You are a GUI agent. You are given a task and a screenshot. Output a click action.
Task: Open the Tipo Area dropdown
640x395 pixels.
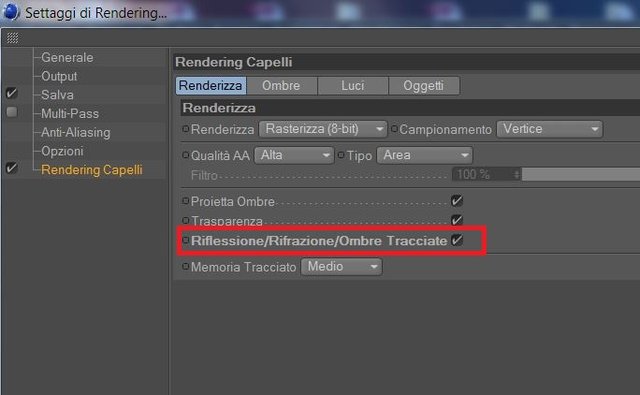pyautogui.click(x=424, y=155)
